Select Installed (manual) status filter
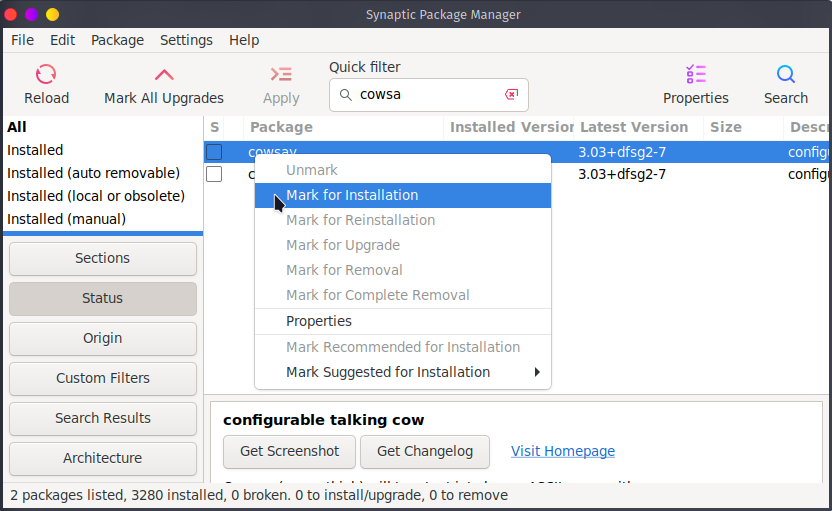Image resolution: width=832 pixels, height=511 pixels. [x=67, y=219]
